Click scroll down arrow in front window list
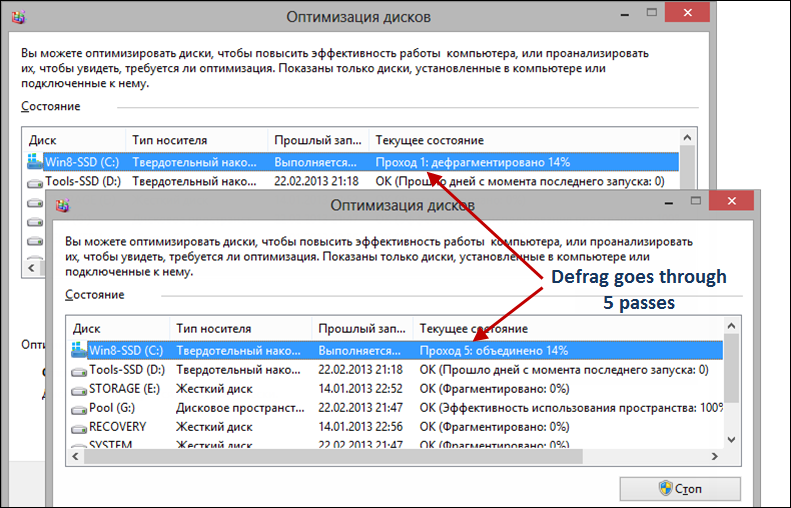This screenshot has width=791, height=508. (731, 440)
